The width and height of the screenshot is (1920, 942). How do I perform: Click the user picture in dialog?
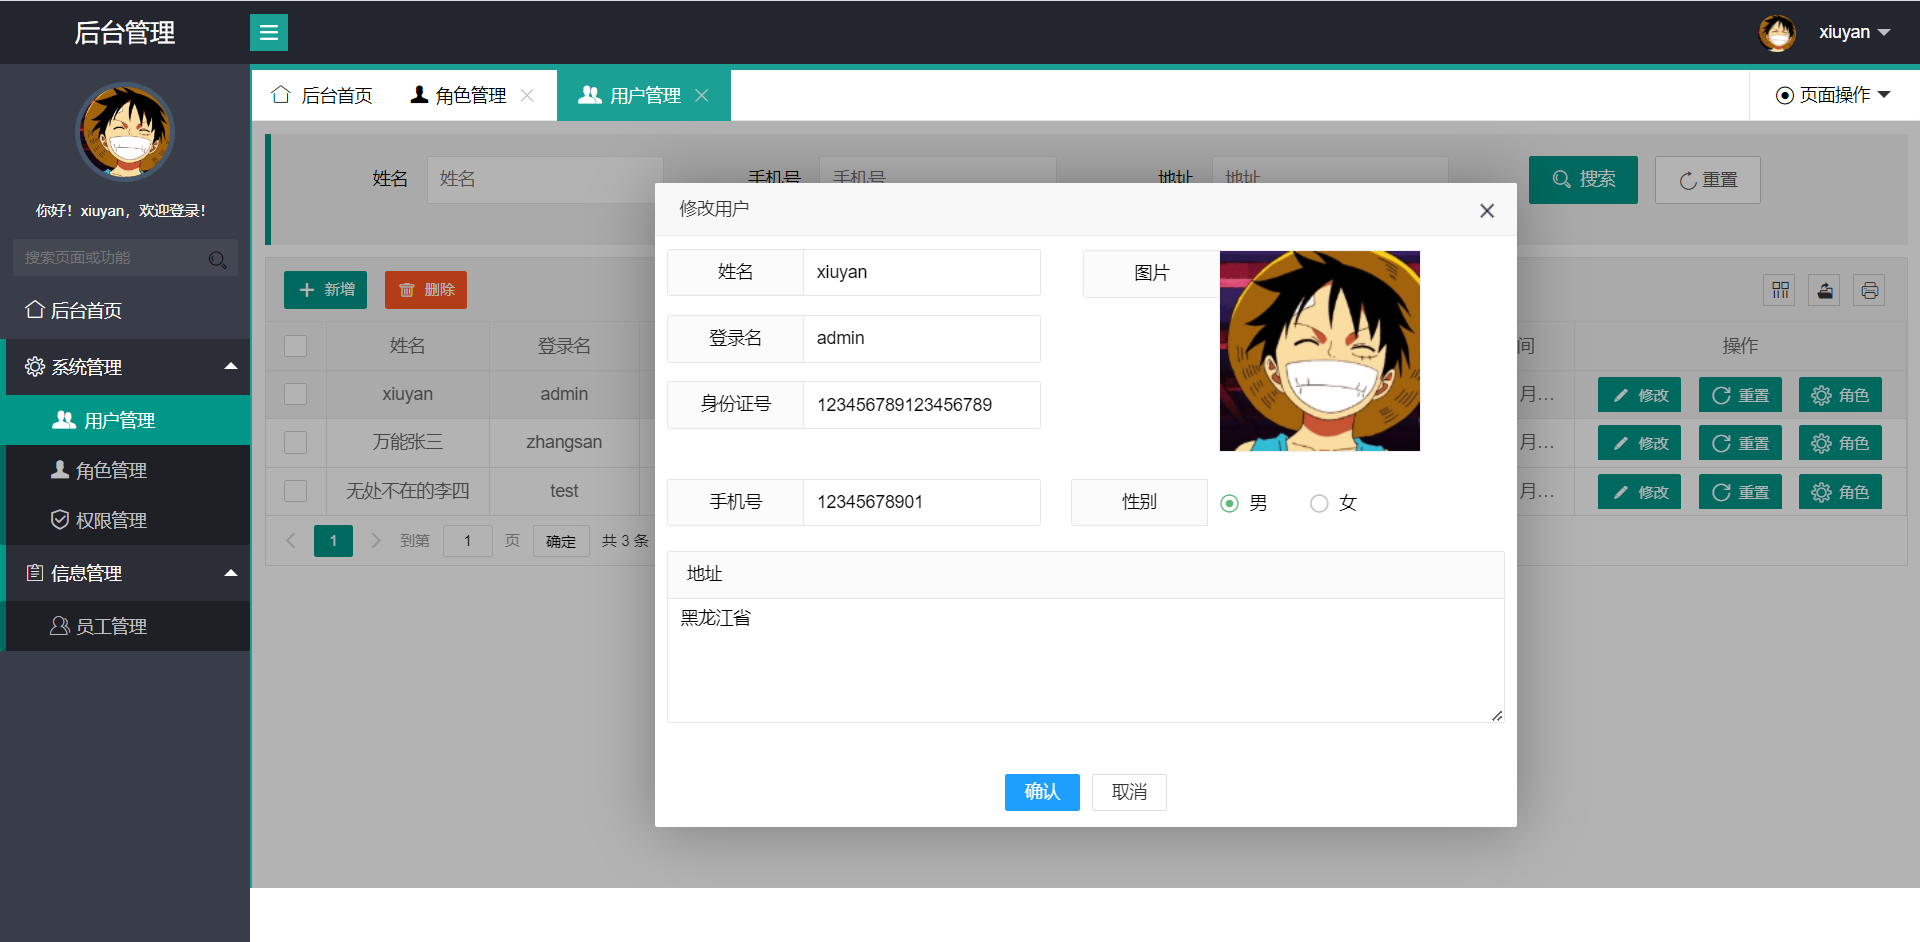(1320, 351)
